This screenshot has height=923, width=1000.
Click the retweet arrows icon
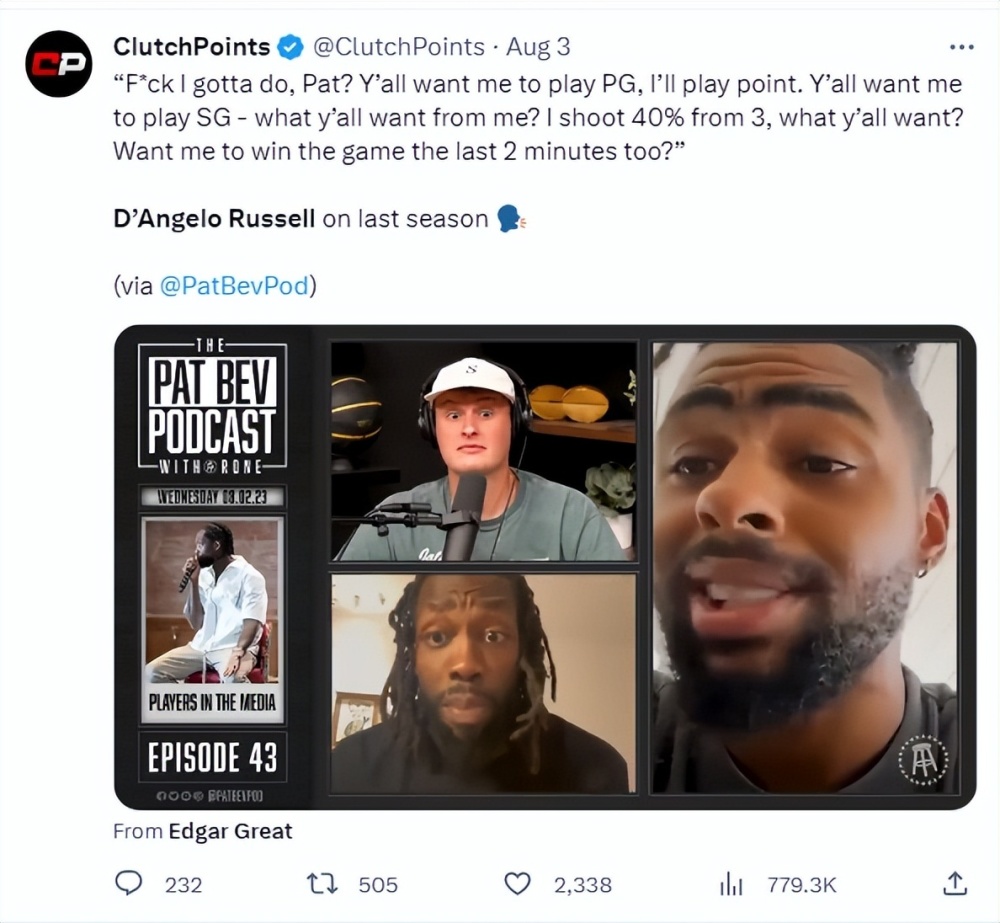(323, 884)
